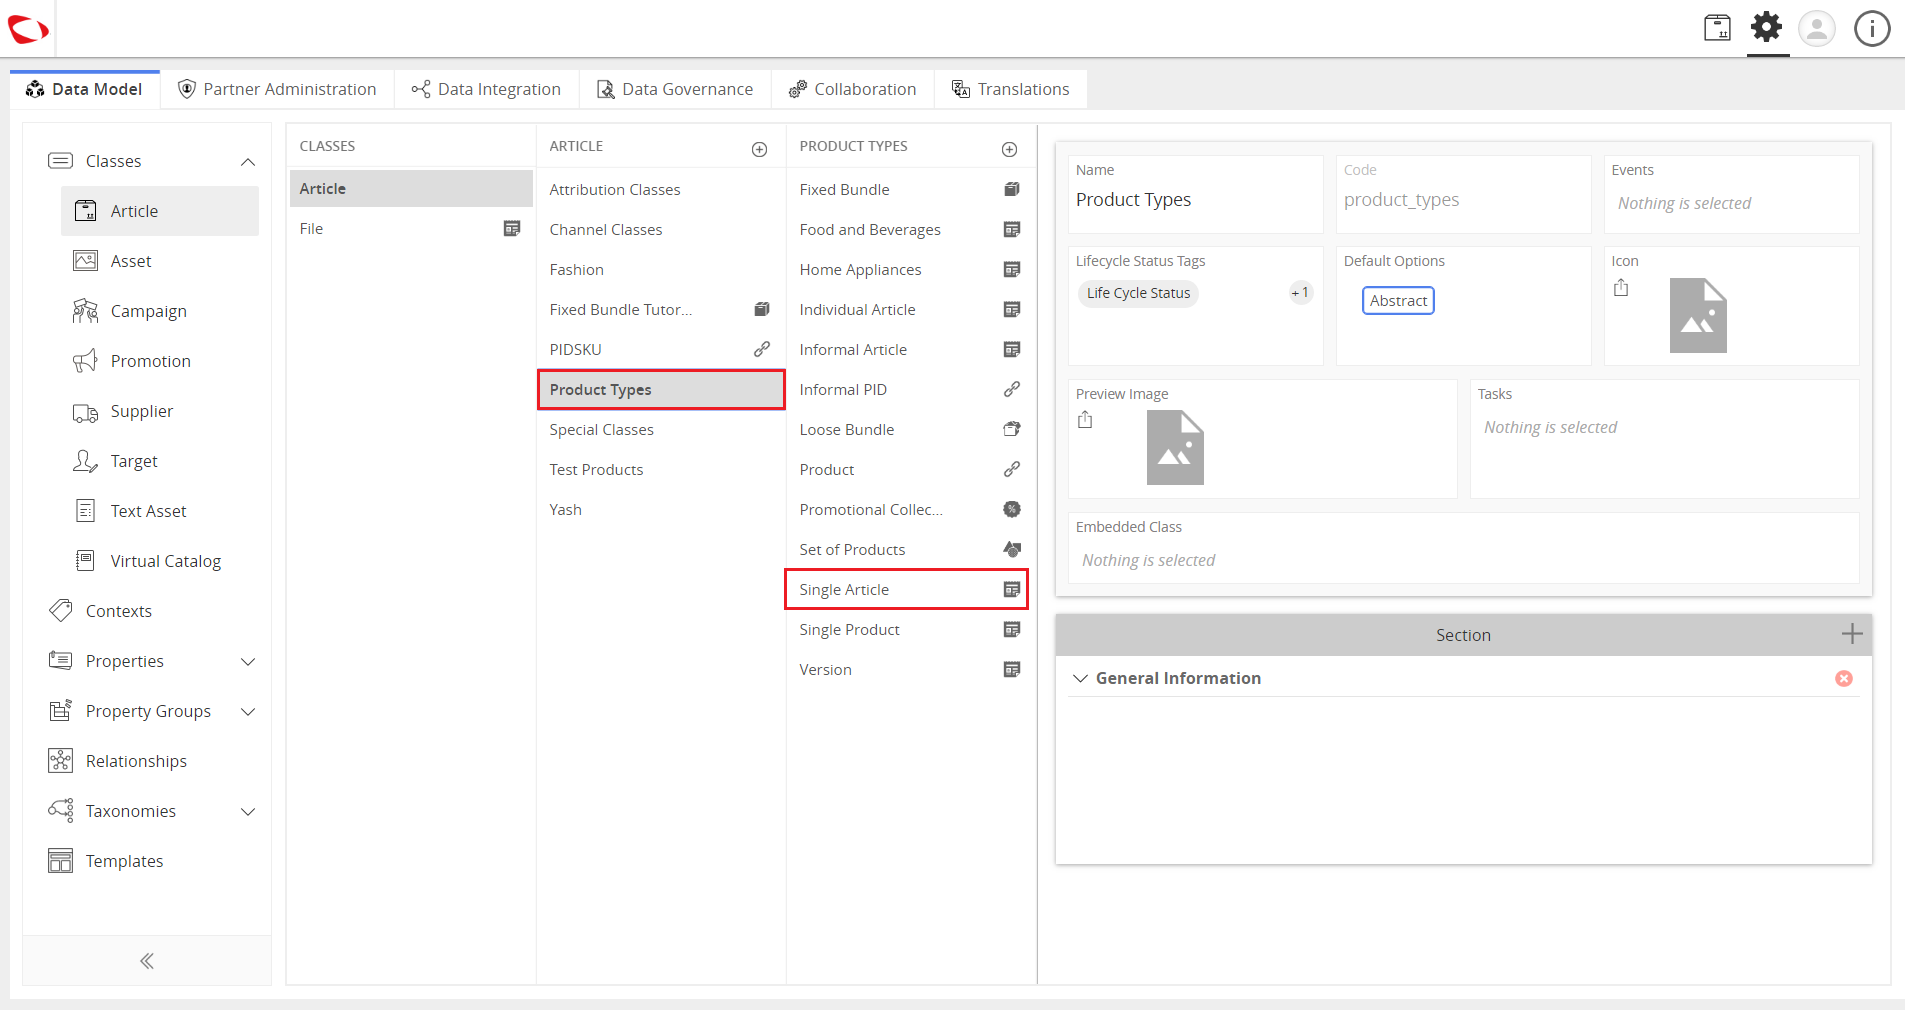Click the Events field
1905x1010 pixels.
point(1731,194)
